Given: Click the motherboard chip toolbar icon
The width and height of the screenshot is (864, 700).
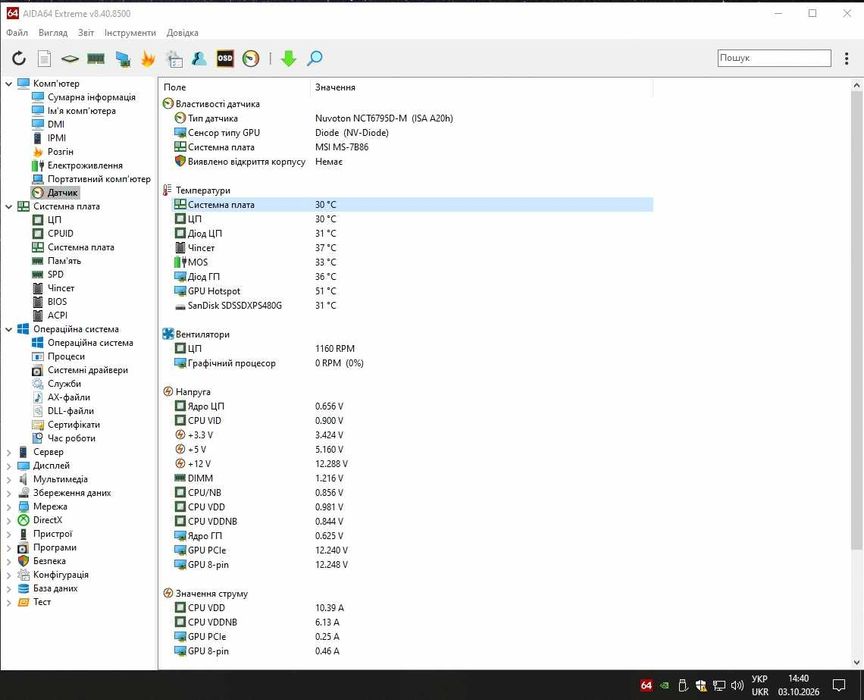Looking at the screenshot, I should (x=70, y=58).
